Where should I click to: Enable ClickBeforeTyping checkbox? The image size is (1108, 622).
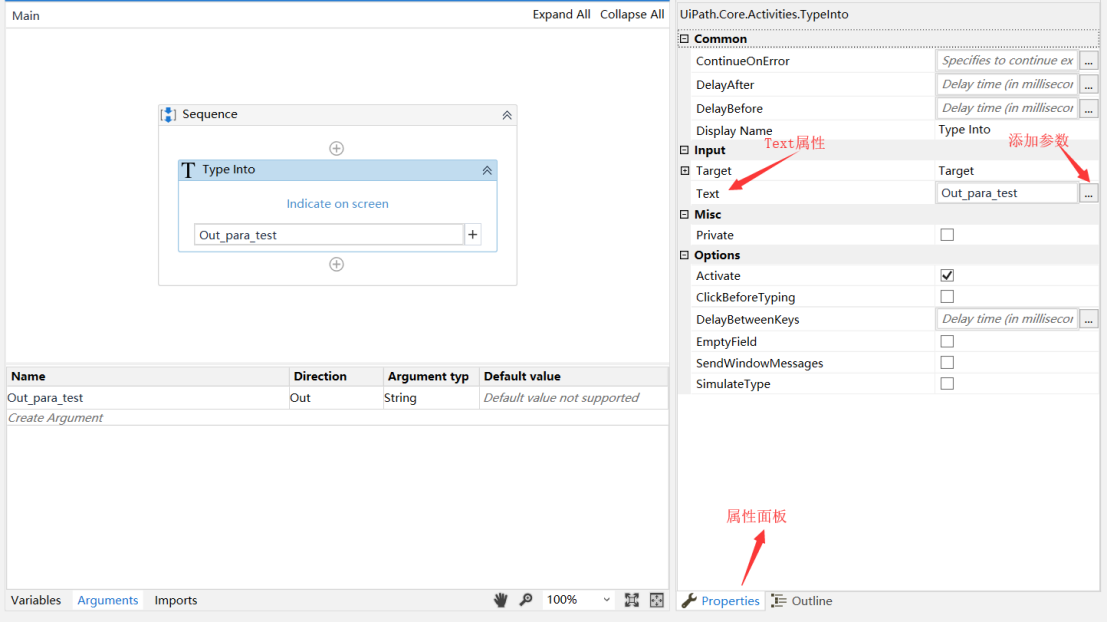947,297
